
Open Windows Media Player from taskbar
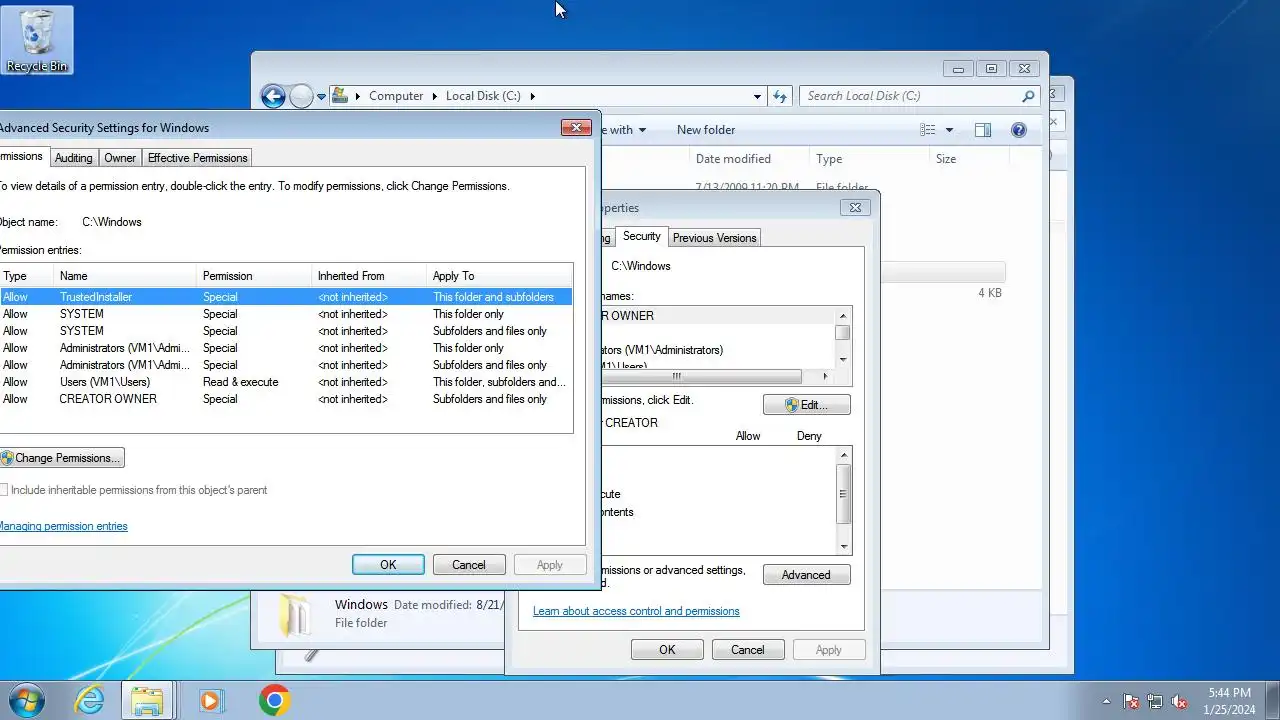211,700
